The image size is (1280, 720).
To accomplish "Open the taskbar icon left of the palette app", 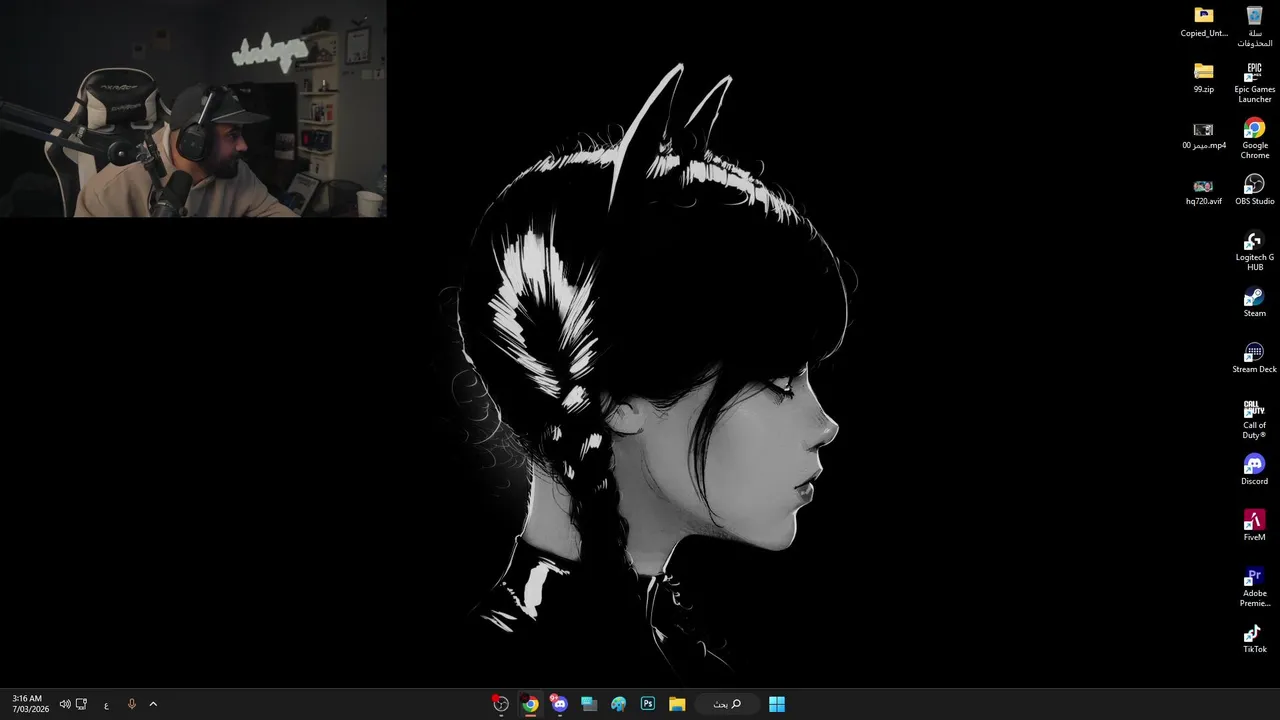I will (x=589, y=704).
